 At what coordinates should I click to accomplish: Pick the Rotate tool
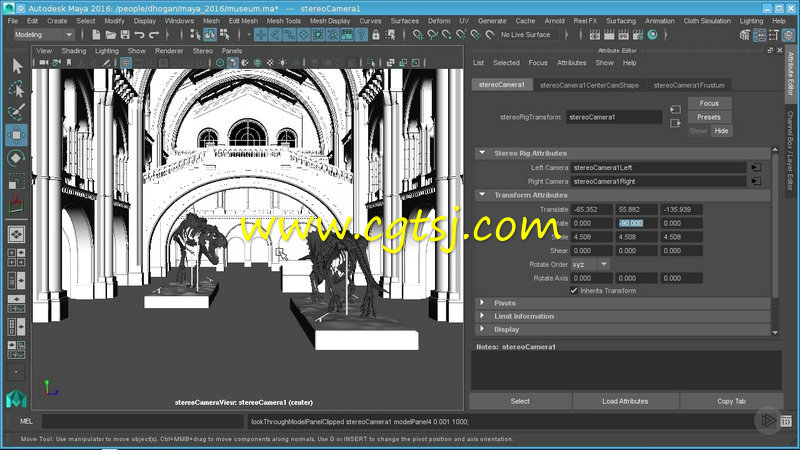coord(17,158)
